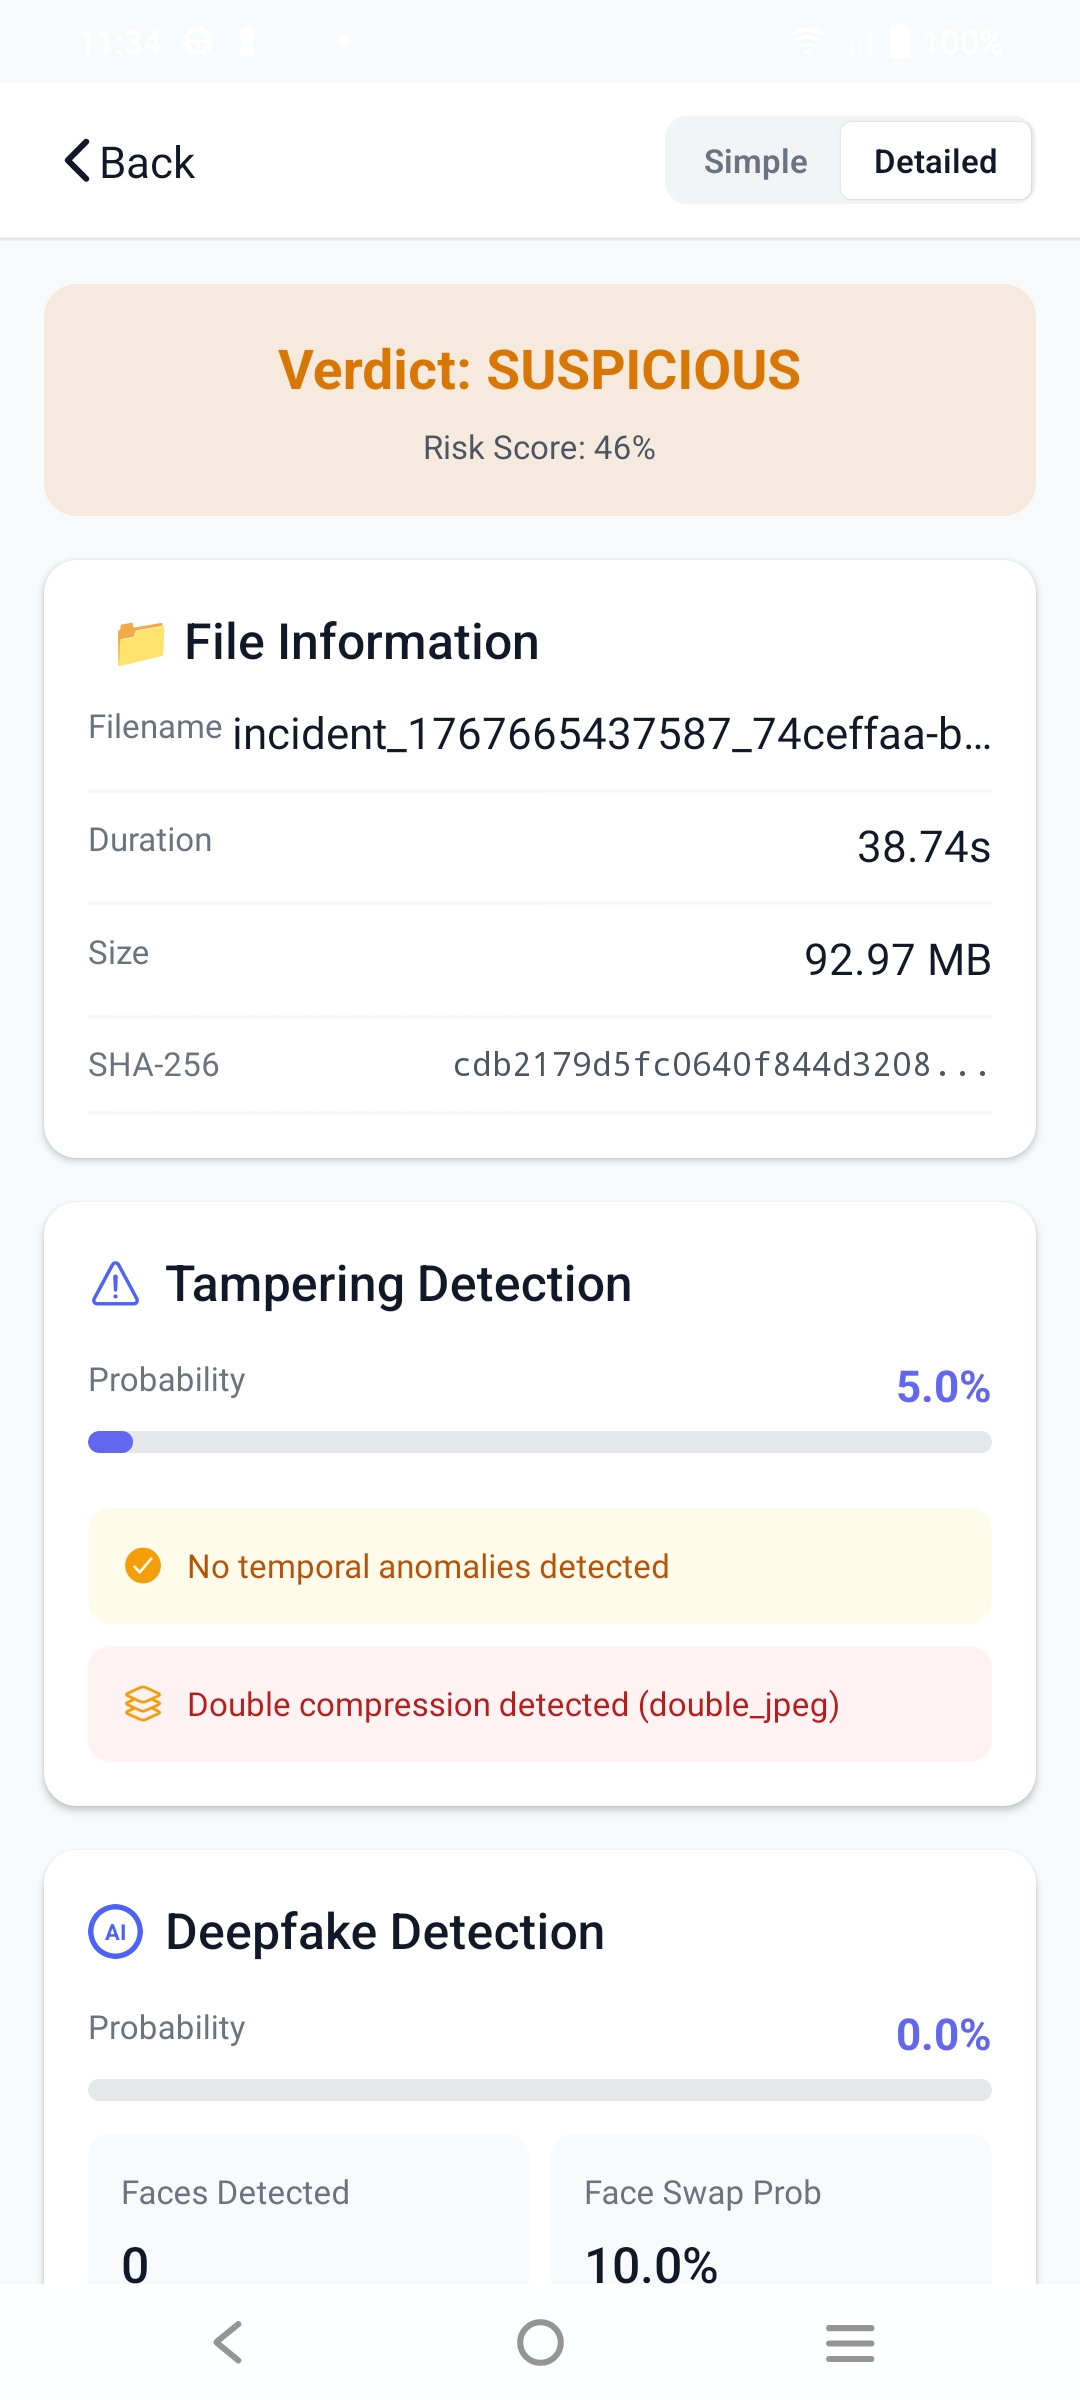Switch to the Simple view
The width and height of the screenshot is (1080, 2400).
click(755, 161)
